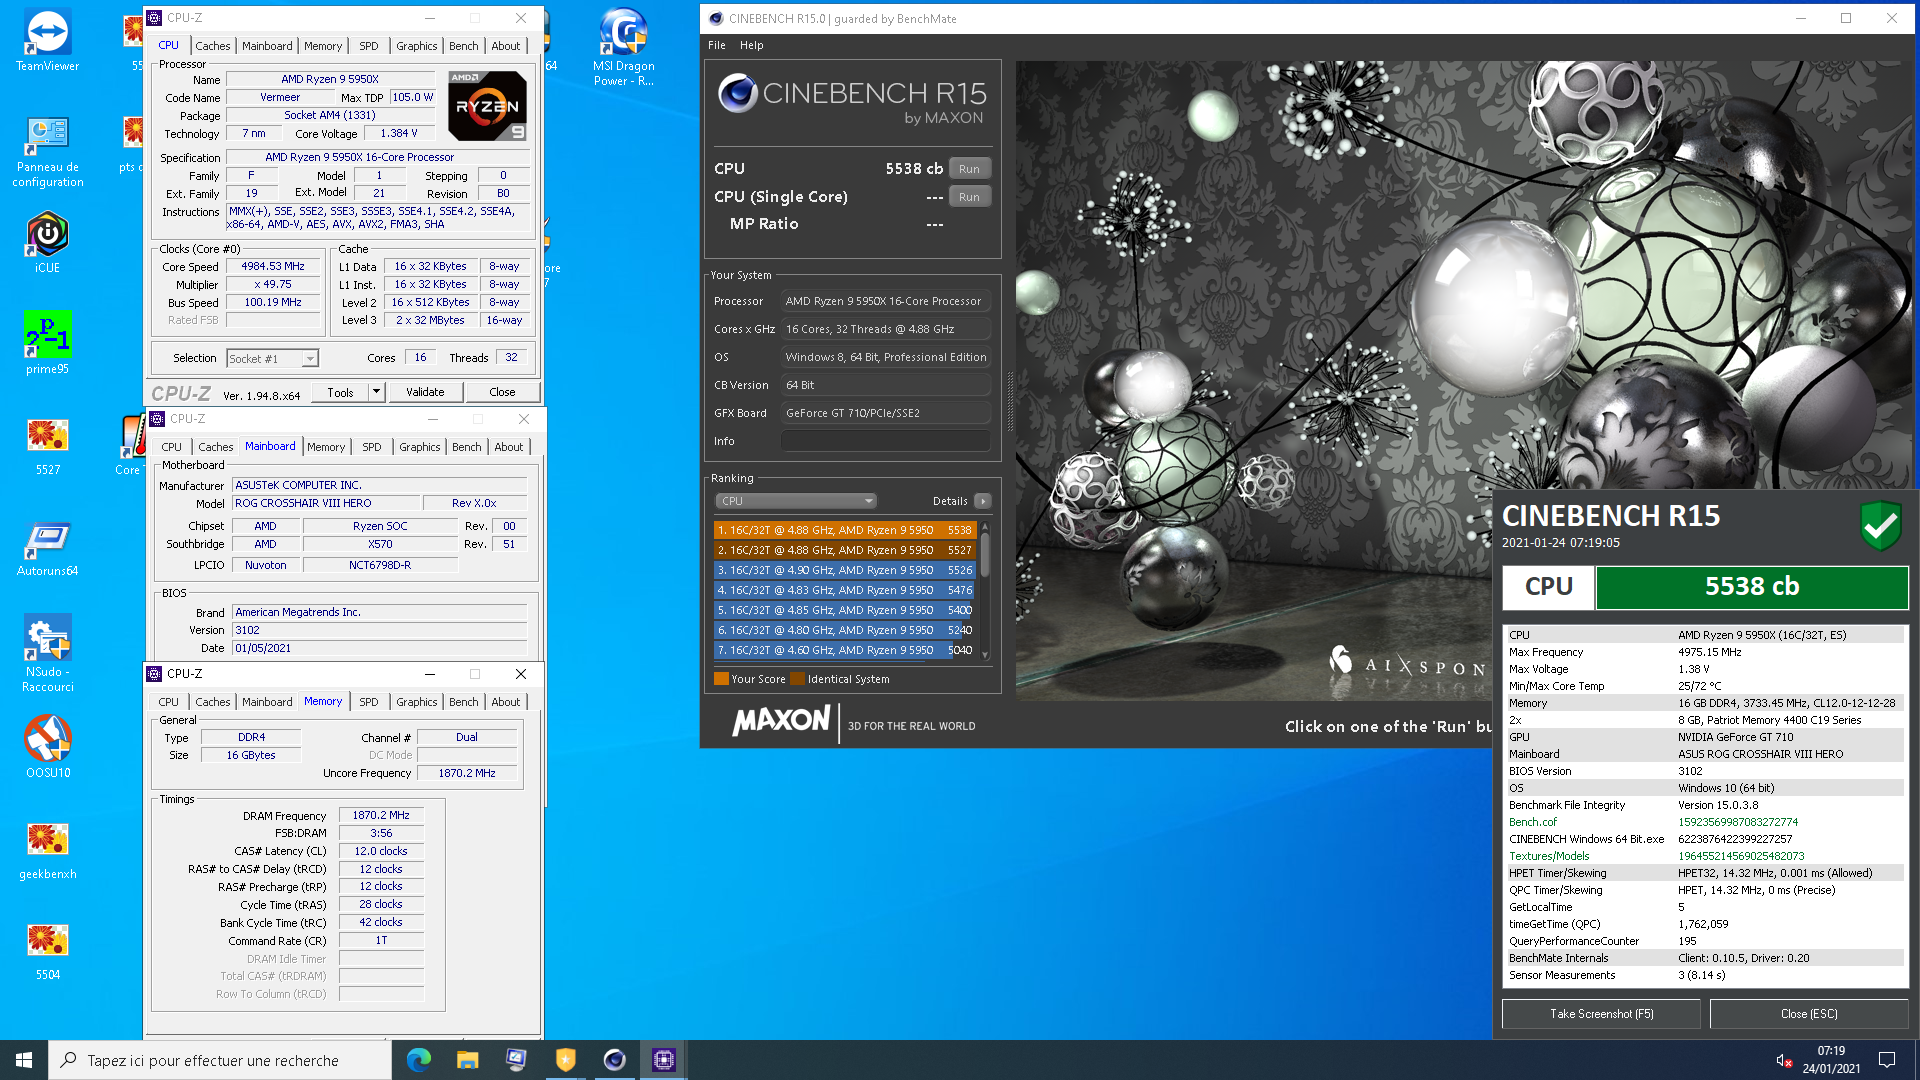1920x1080 pixels.
Task: Click Close button in top CPU-Z
Action: [x=502, y=392]
